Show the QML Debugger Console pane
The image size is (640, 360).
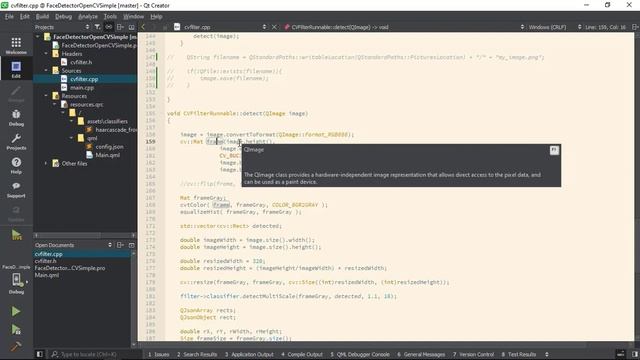point(360,354)
